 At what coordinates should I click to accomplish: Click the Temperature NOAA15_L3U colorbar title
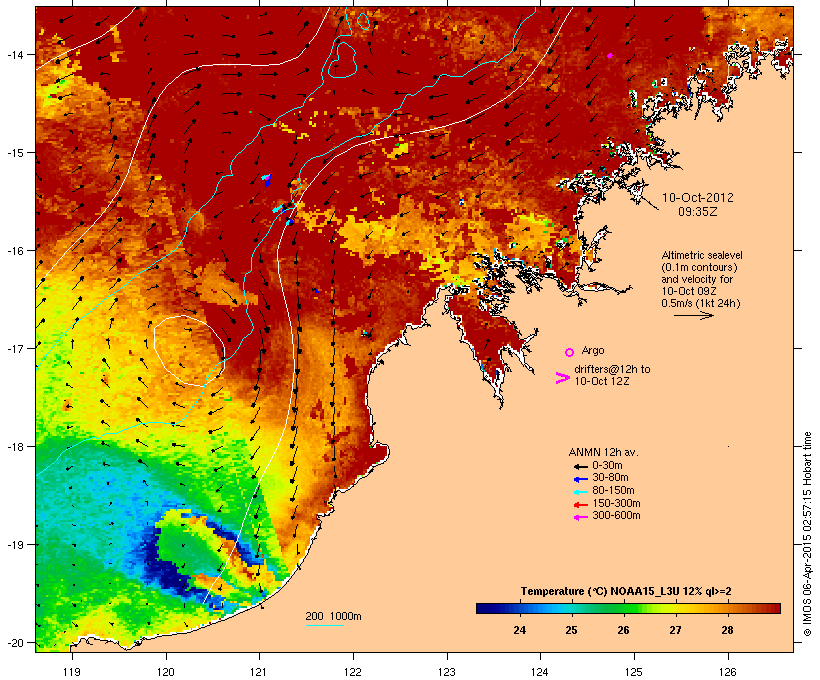coord(626,591)
